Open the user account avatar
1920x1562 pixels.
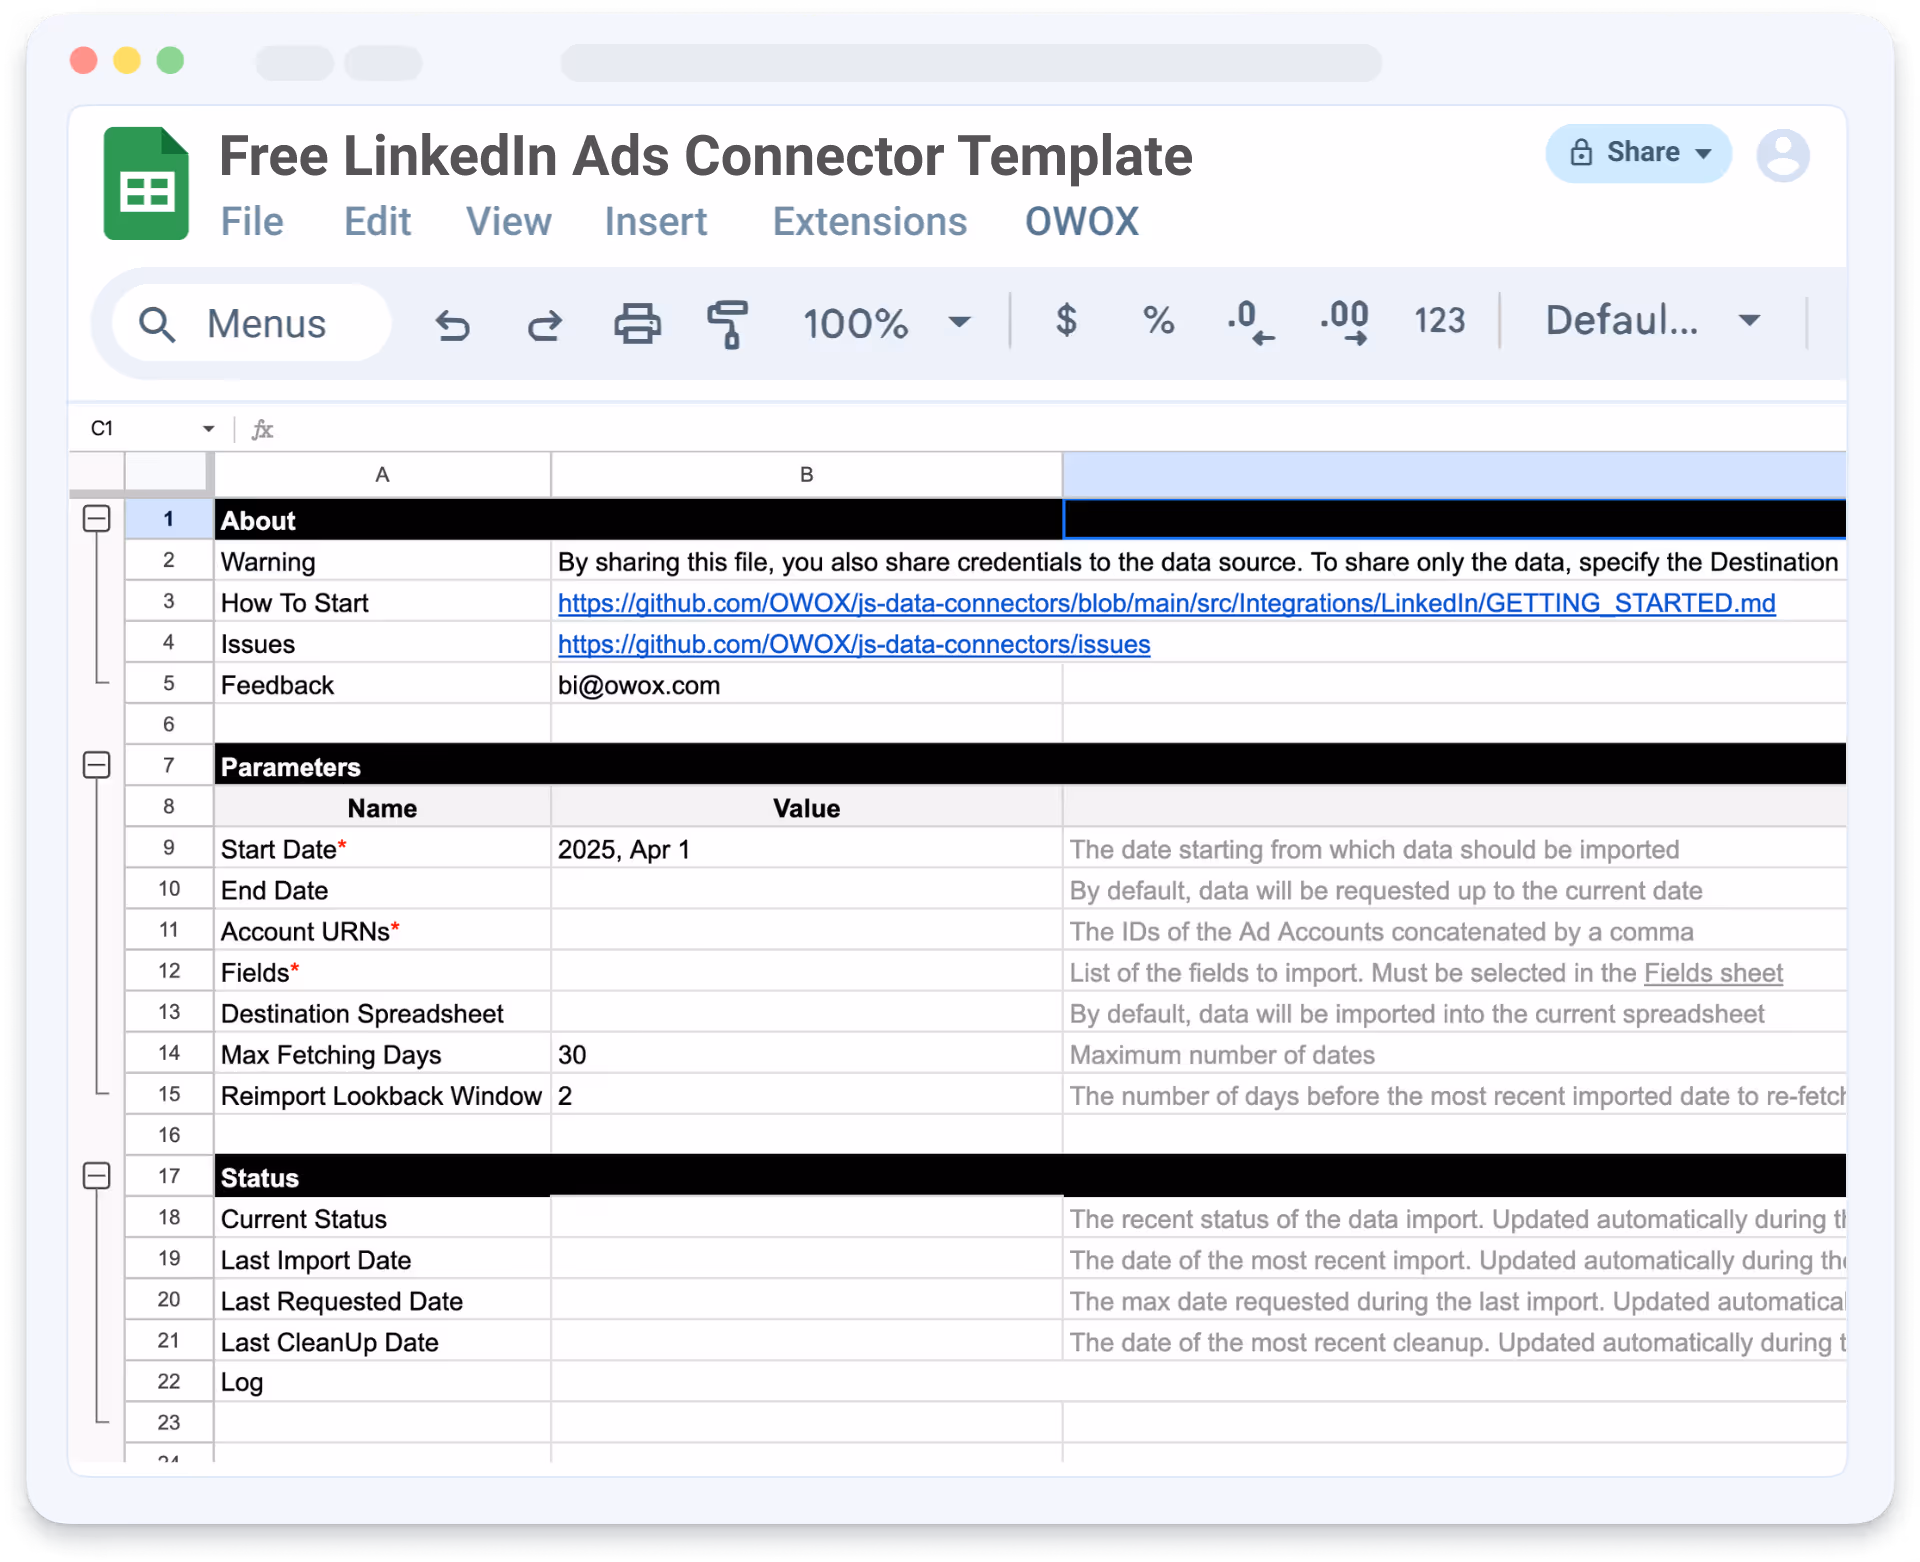click(1783, 155)
